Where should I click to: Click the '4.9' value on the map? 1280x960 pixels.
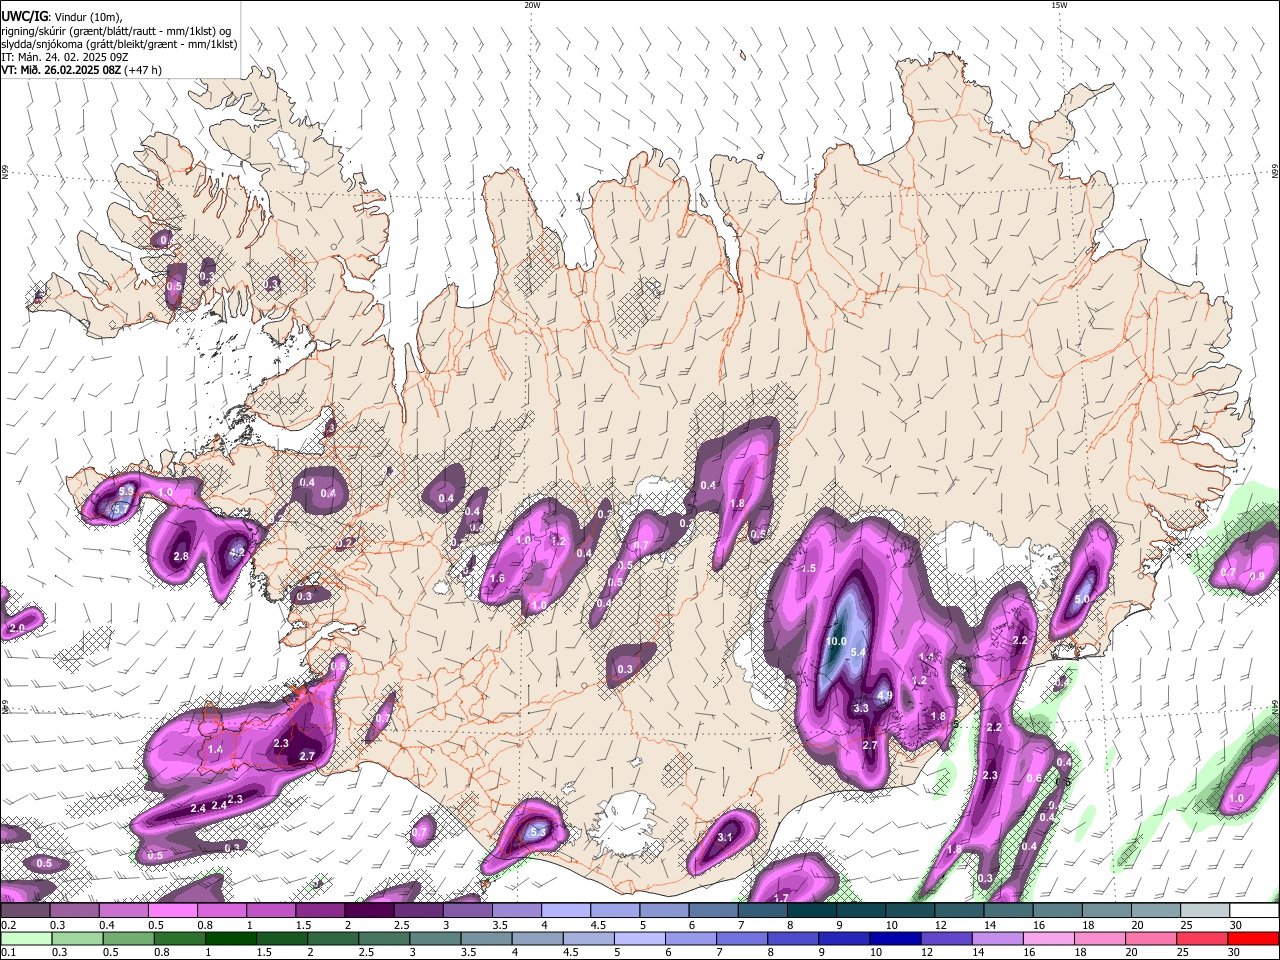coord(884,696)
